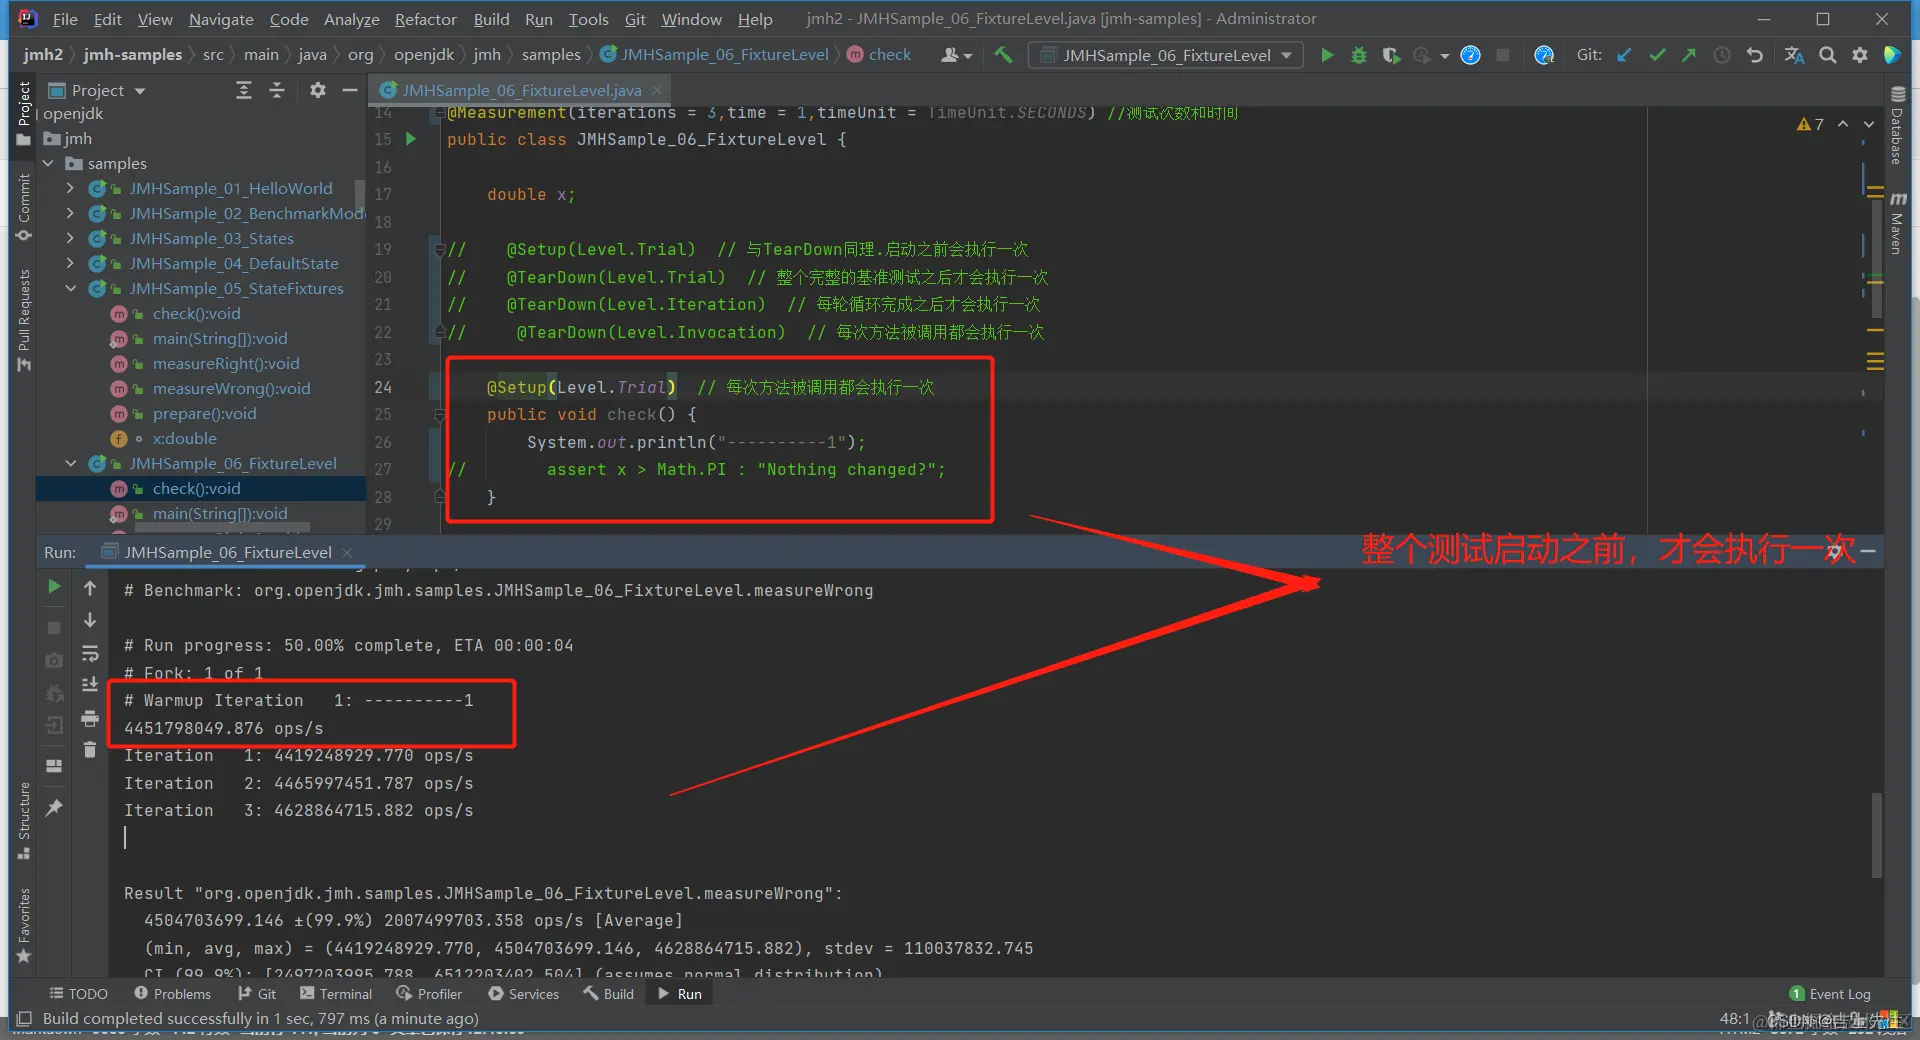Expand JMHSample_03_States tree node
This screenshot has height=1040, width=1920.
(70, 238)
